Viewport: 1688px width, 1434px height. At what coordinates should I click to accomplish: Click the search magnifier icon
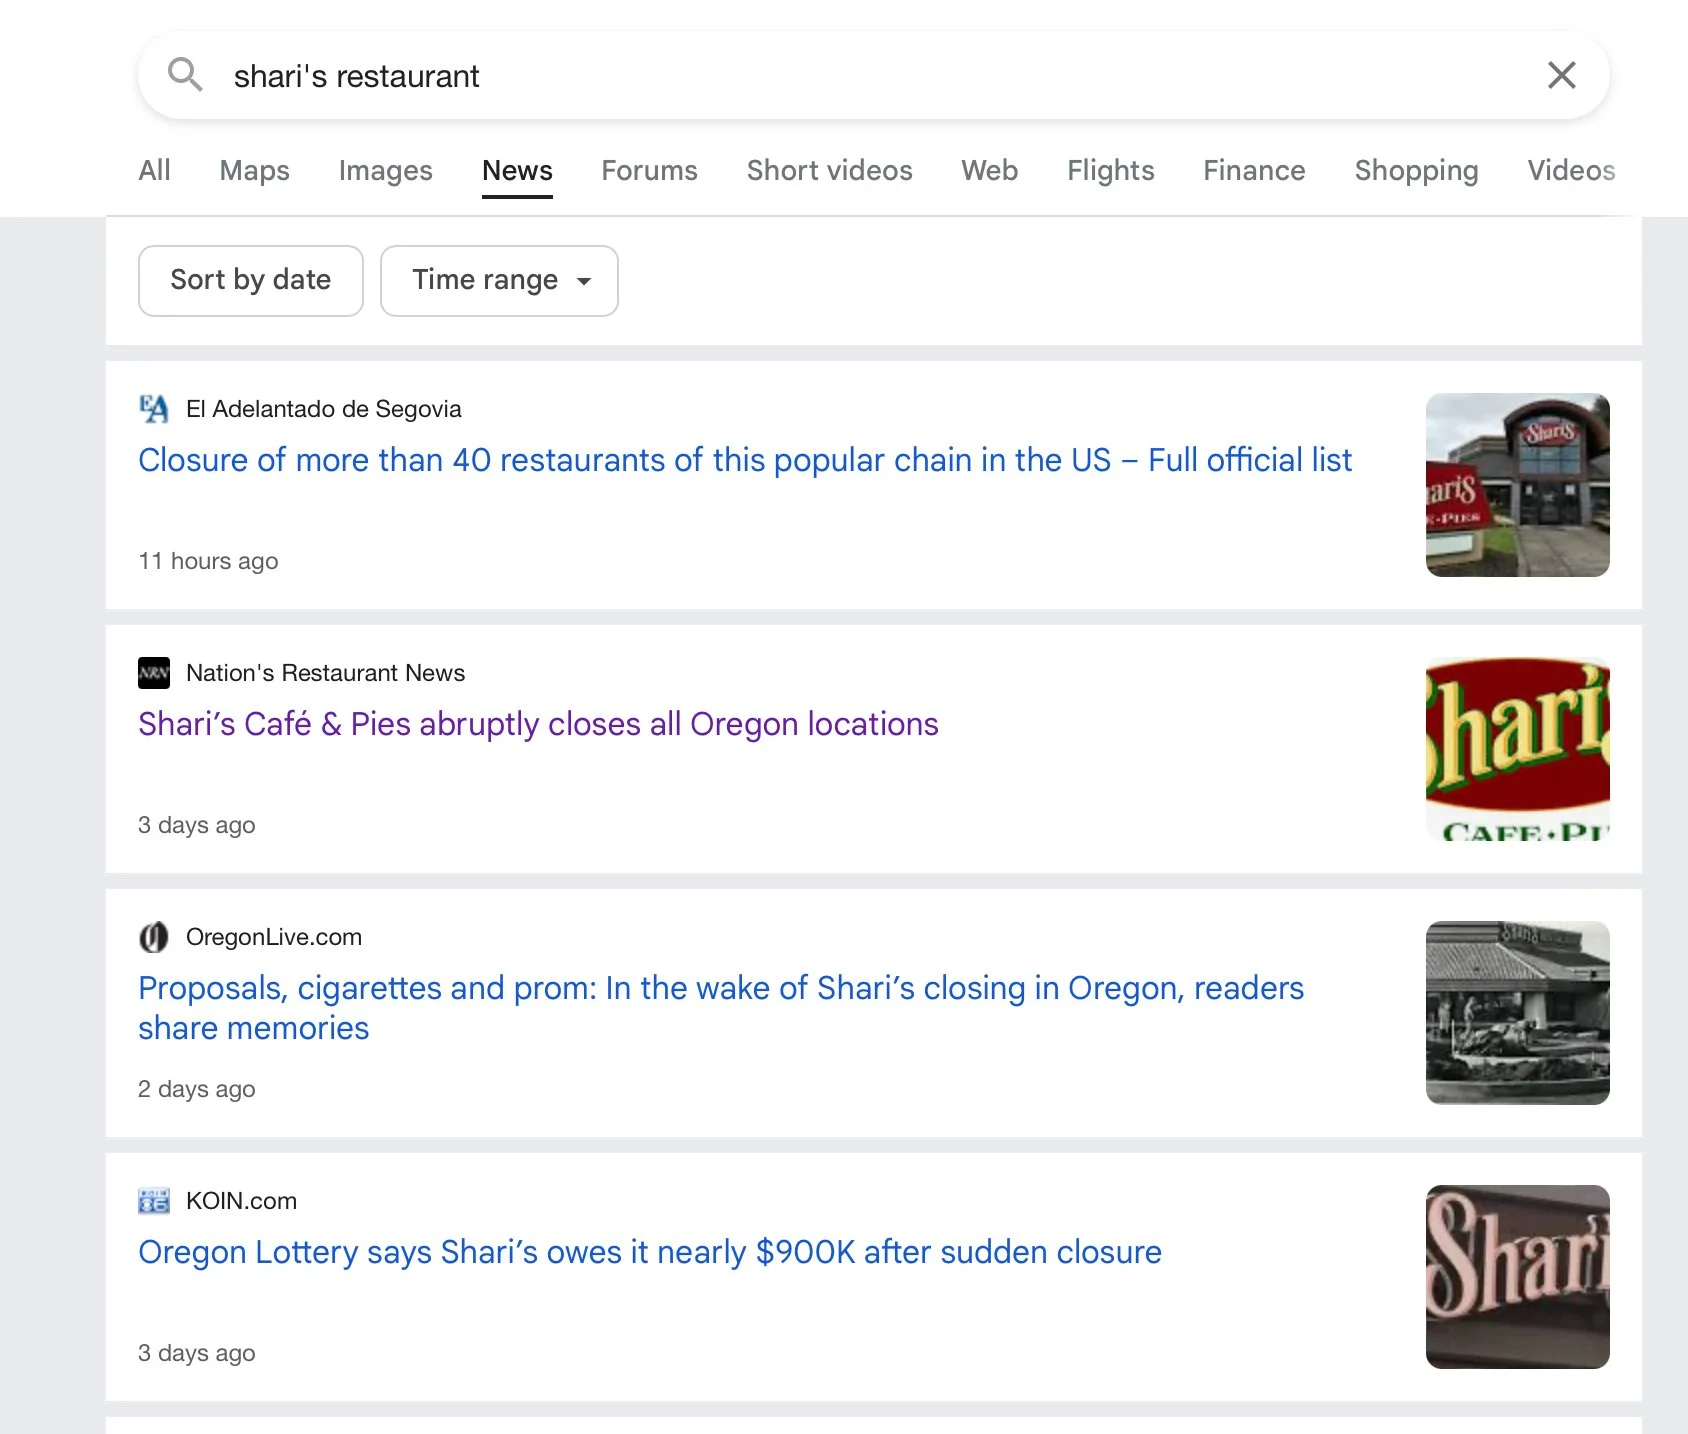pos(185,75)
